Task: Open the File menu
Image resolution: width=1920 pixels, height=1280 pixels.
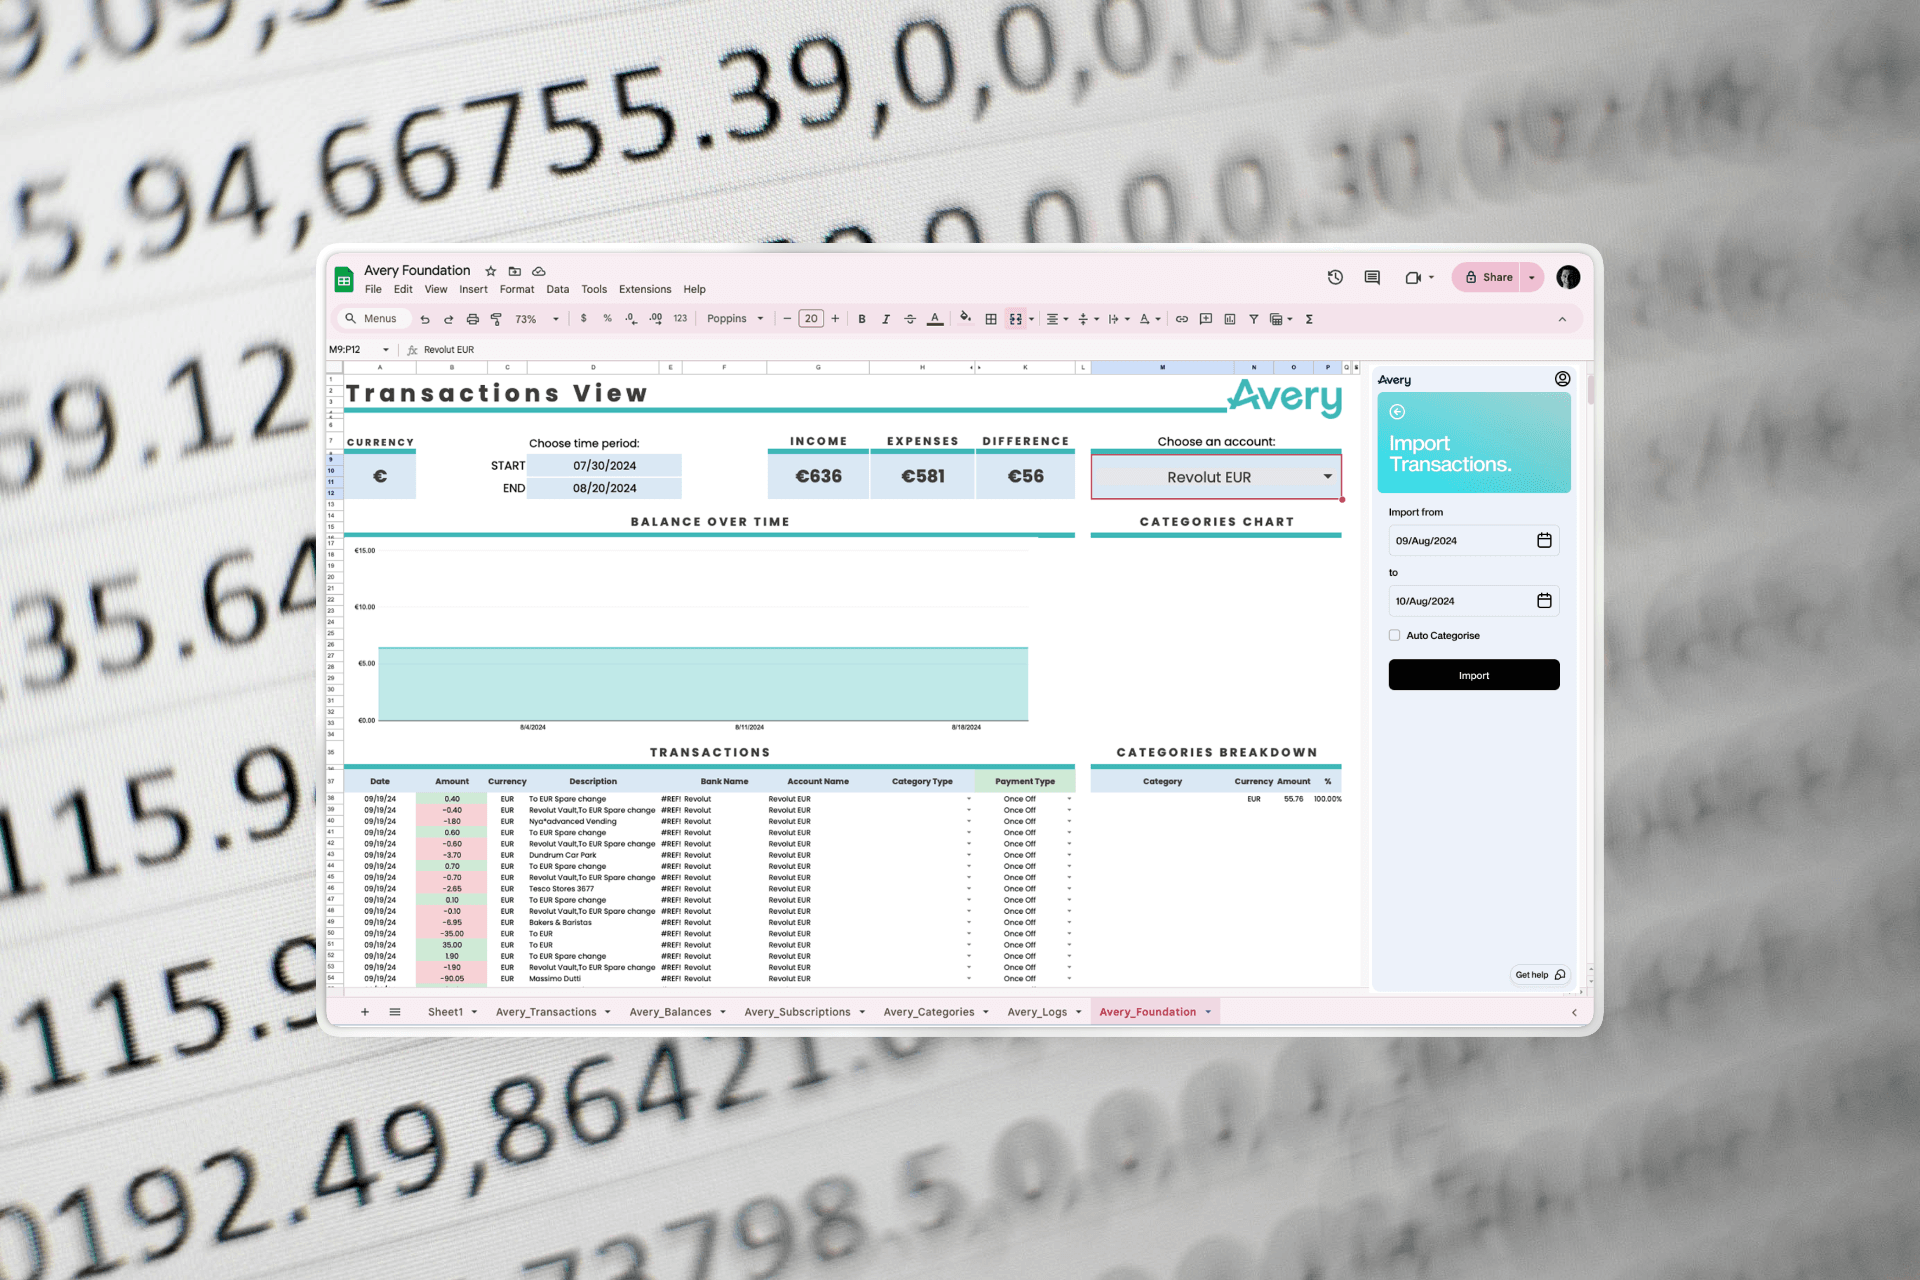Action: point(373,289)
